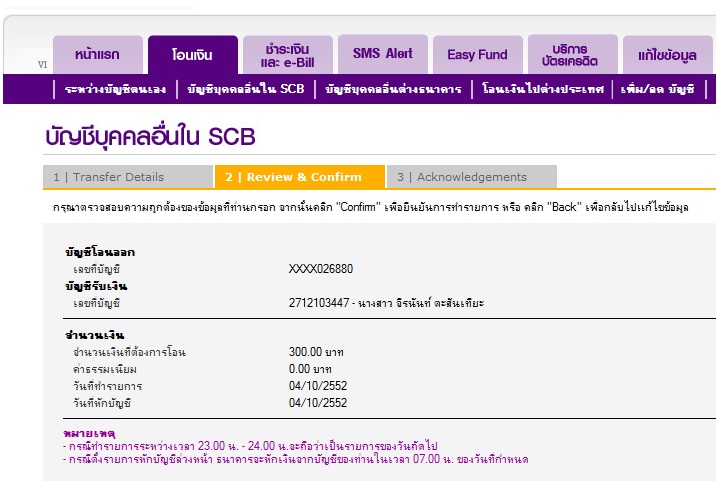Click the note mentioning 07.00 น.

[295, 459]
